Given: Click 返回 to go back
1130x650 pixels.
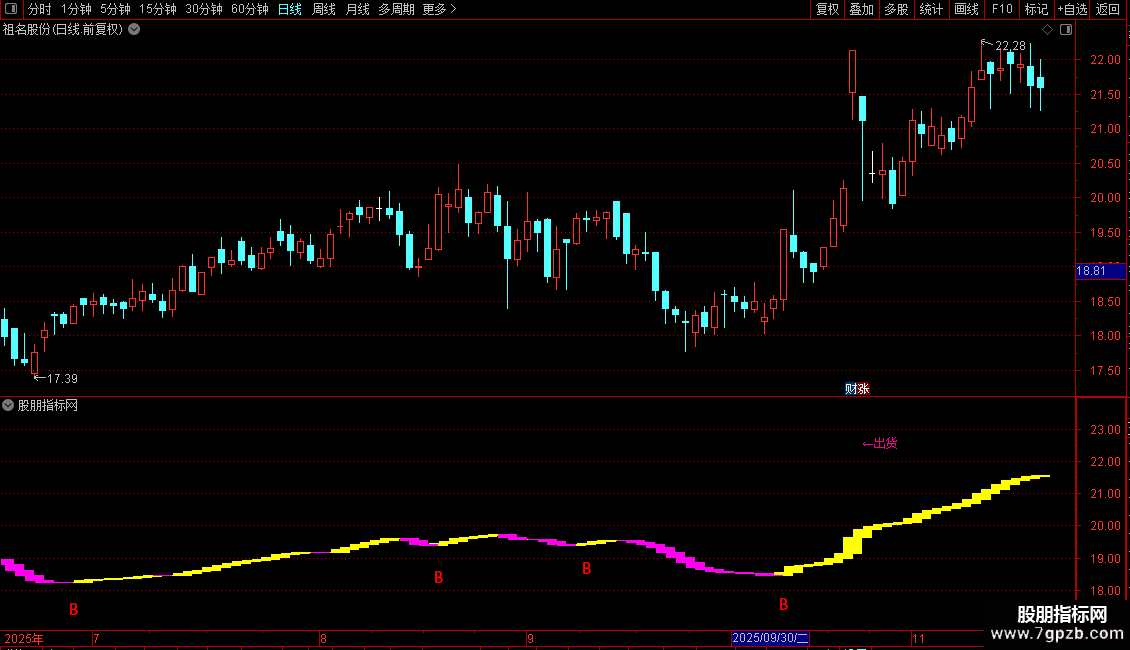Looking at the screenshot, I should point(1108,9).
